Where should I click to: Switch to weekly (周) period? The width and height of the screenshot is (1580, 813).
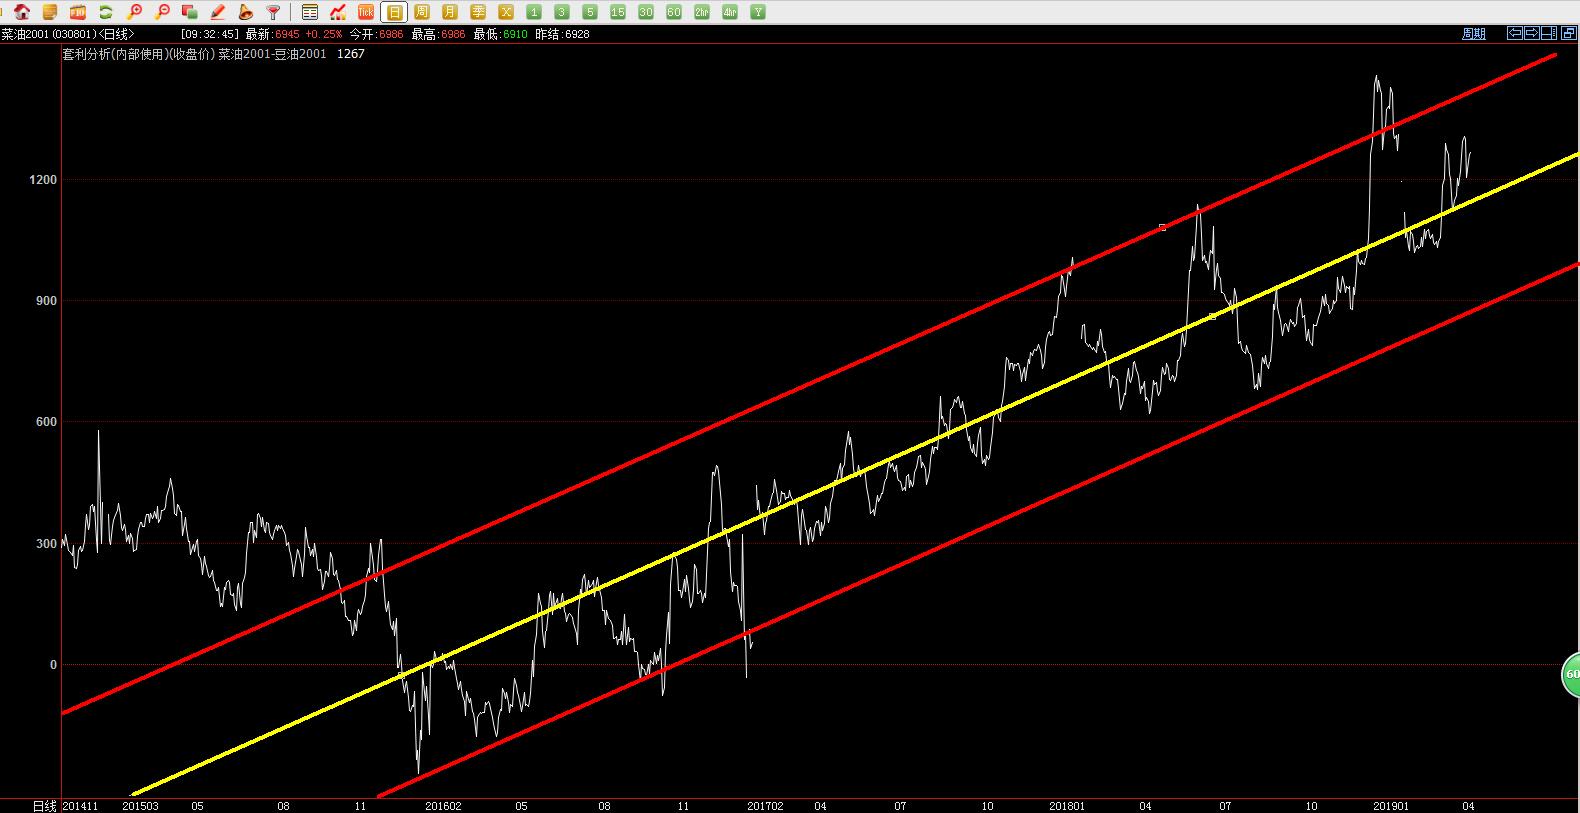point(422,12)
